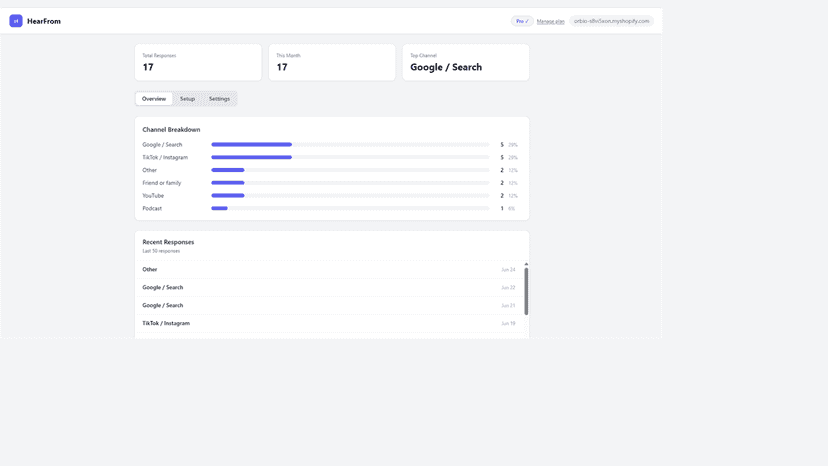Click the HearFrom app title

(x=44, y=21)
